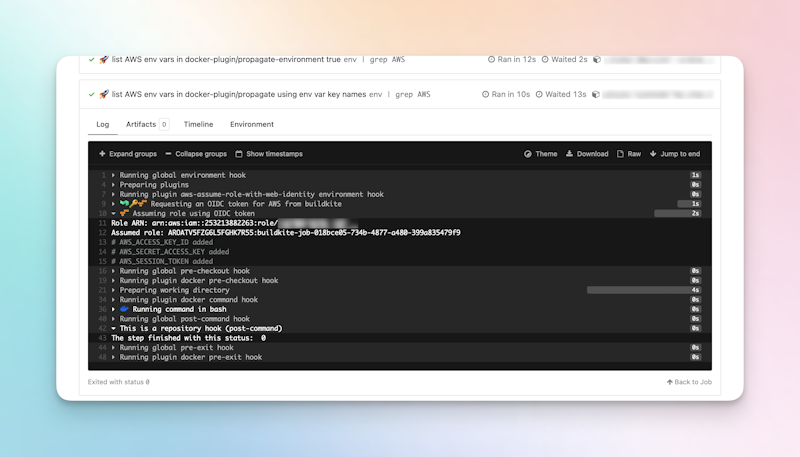Expand Running global pre-checkout hook group
Viewport: 800px width, 457px height.
pyautogui.click(x=113, y=271)
